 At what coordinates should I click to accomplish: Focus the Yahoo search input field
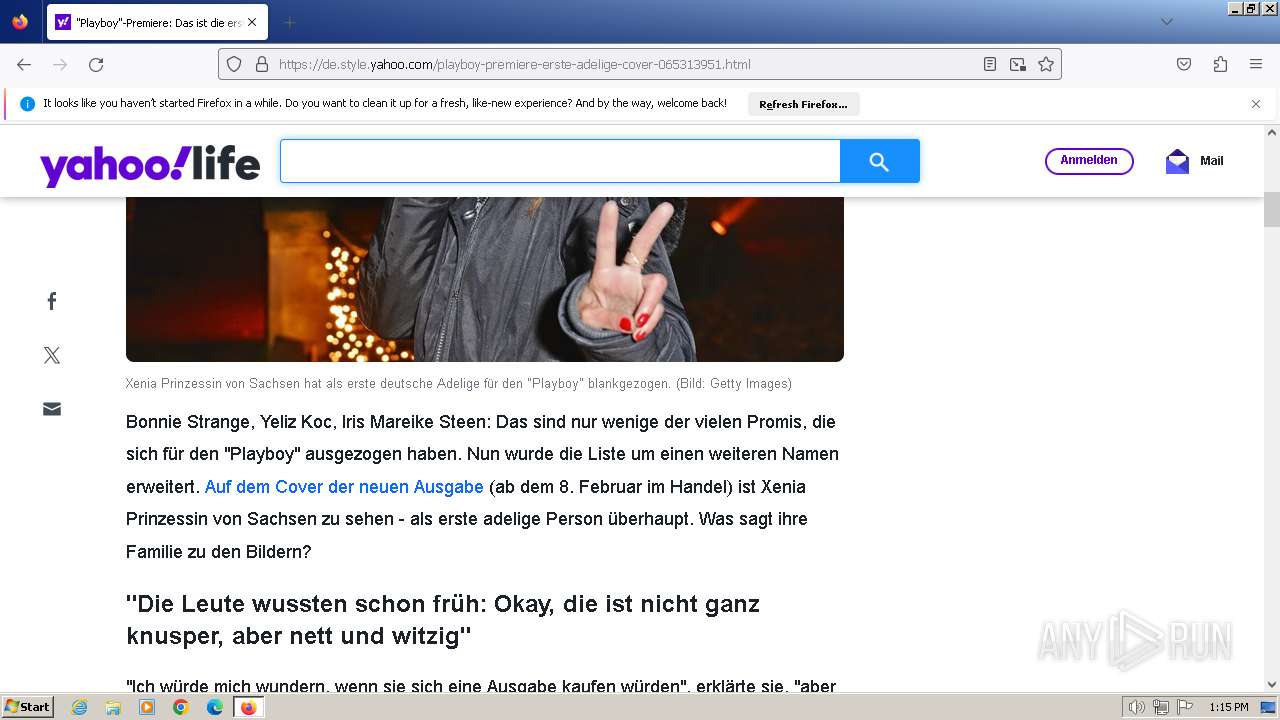[x=560, y=161]
